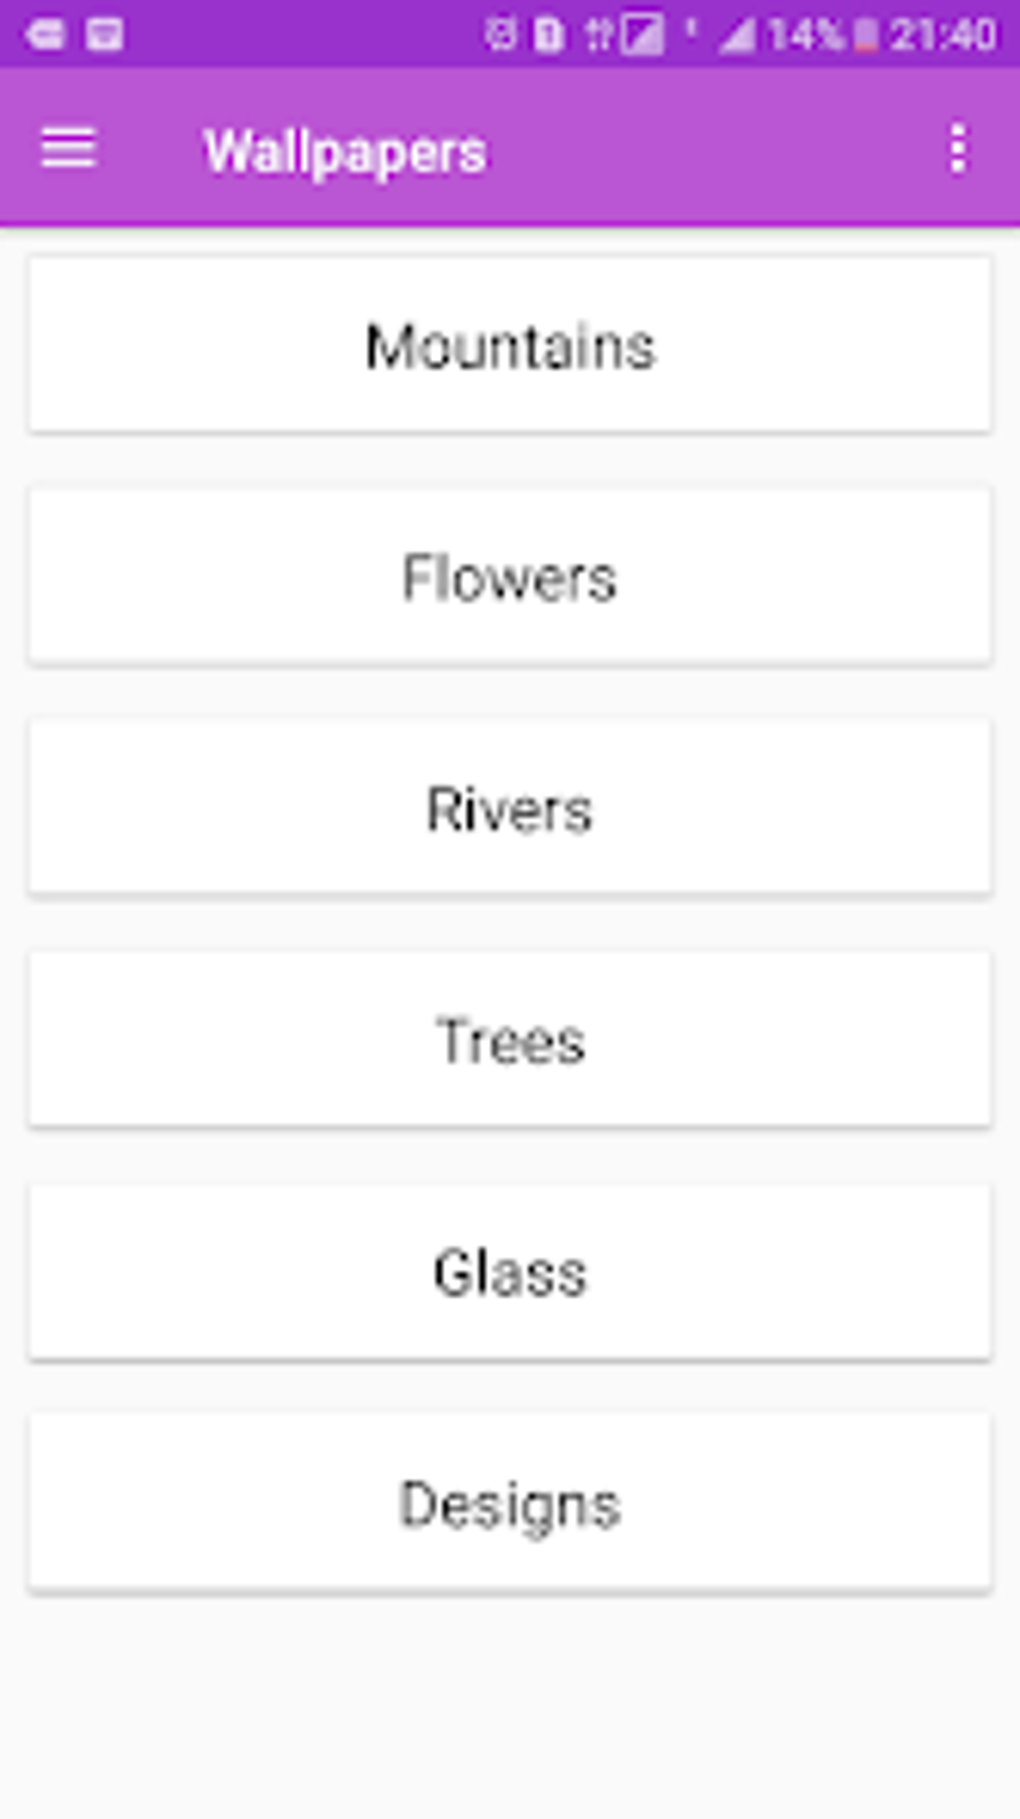Open the three-dot overflow menu
This screenshot has height=1819, width=1020.
point(958,150)
